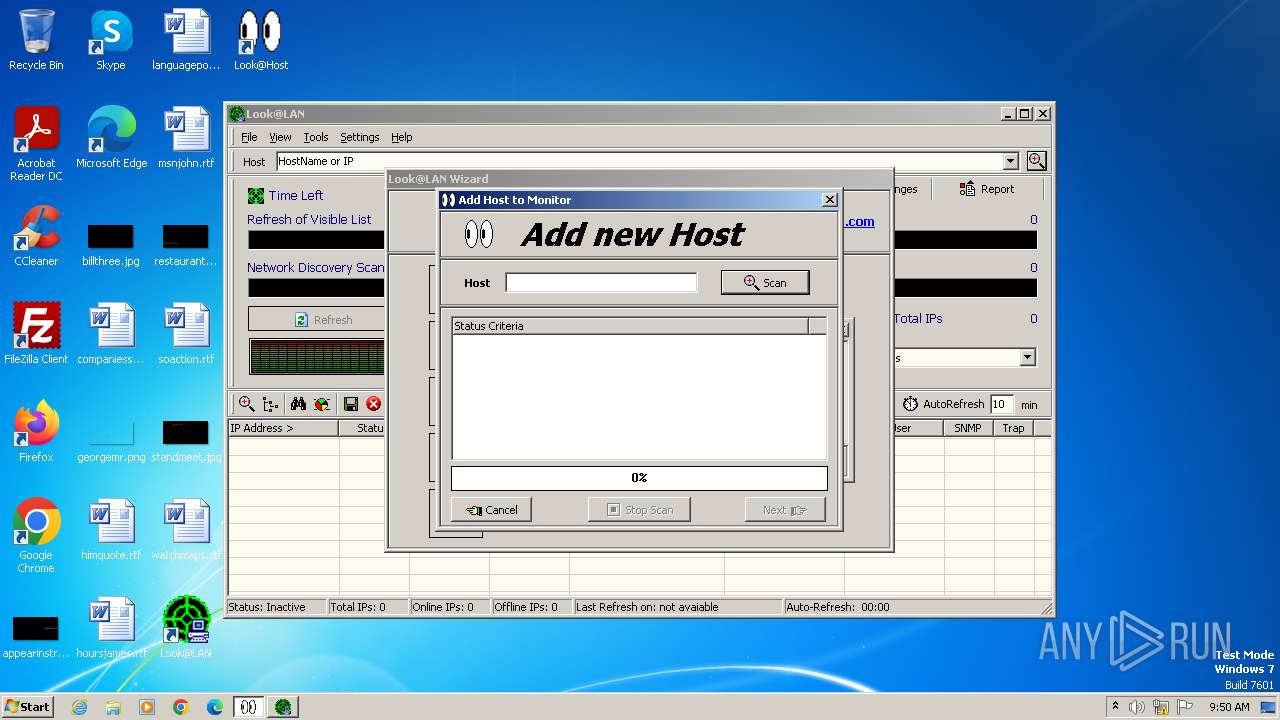This screenshot has width=1280, height=720.
Task: Open the Report tab in Look@LAN
Action: (x=986, y=189)
